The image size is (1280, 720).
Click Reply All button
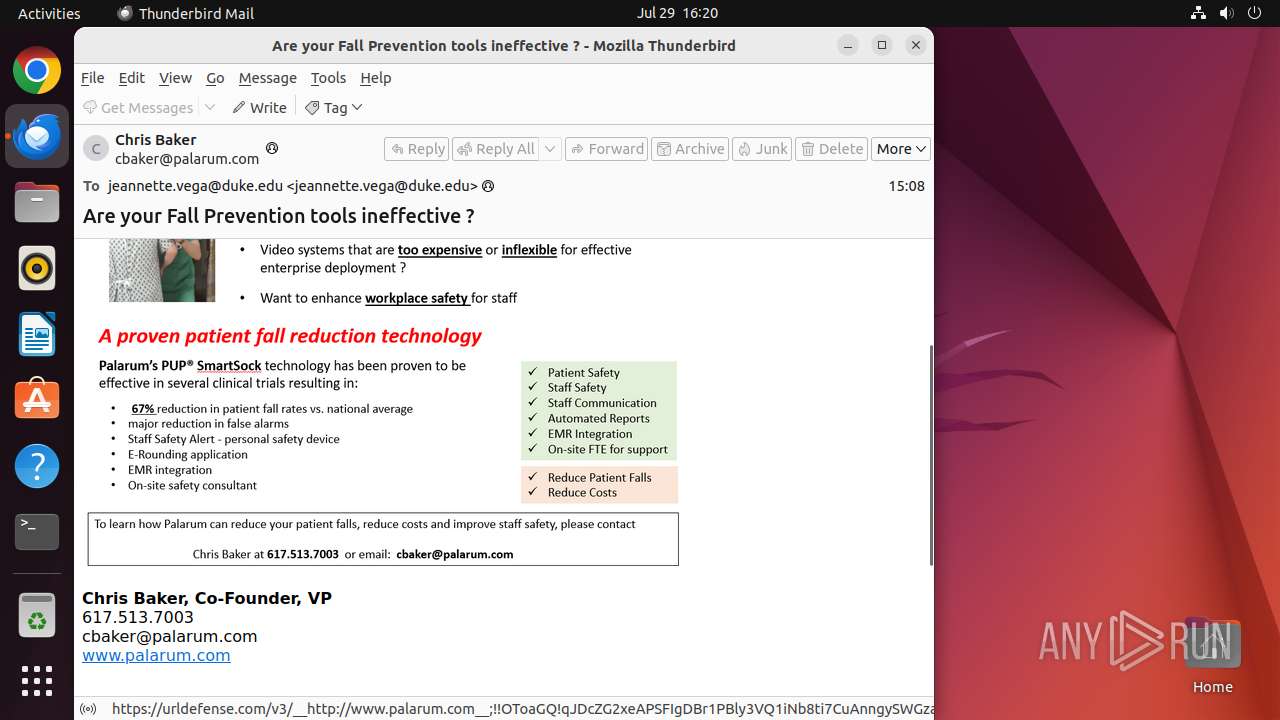pyautogui.click(x=496, y=149)
